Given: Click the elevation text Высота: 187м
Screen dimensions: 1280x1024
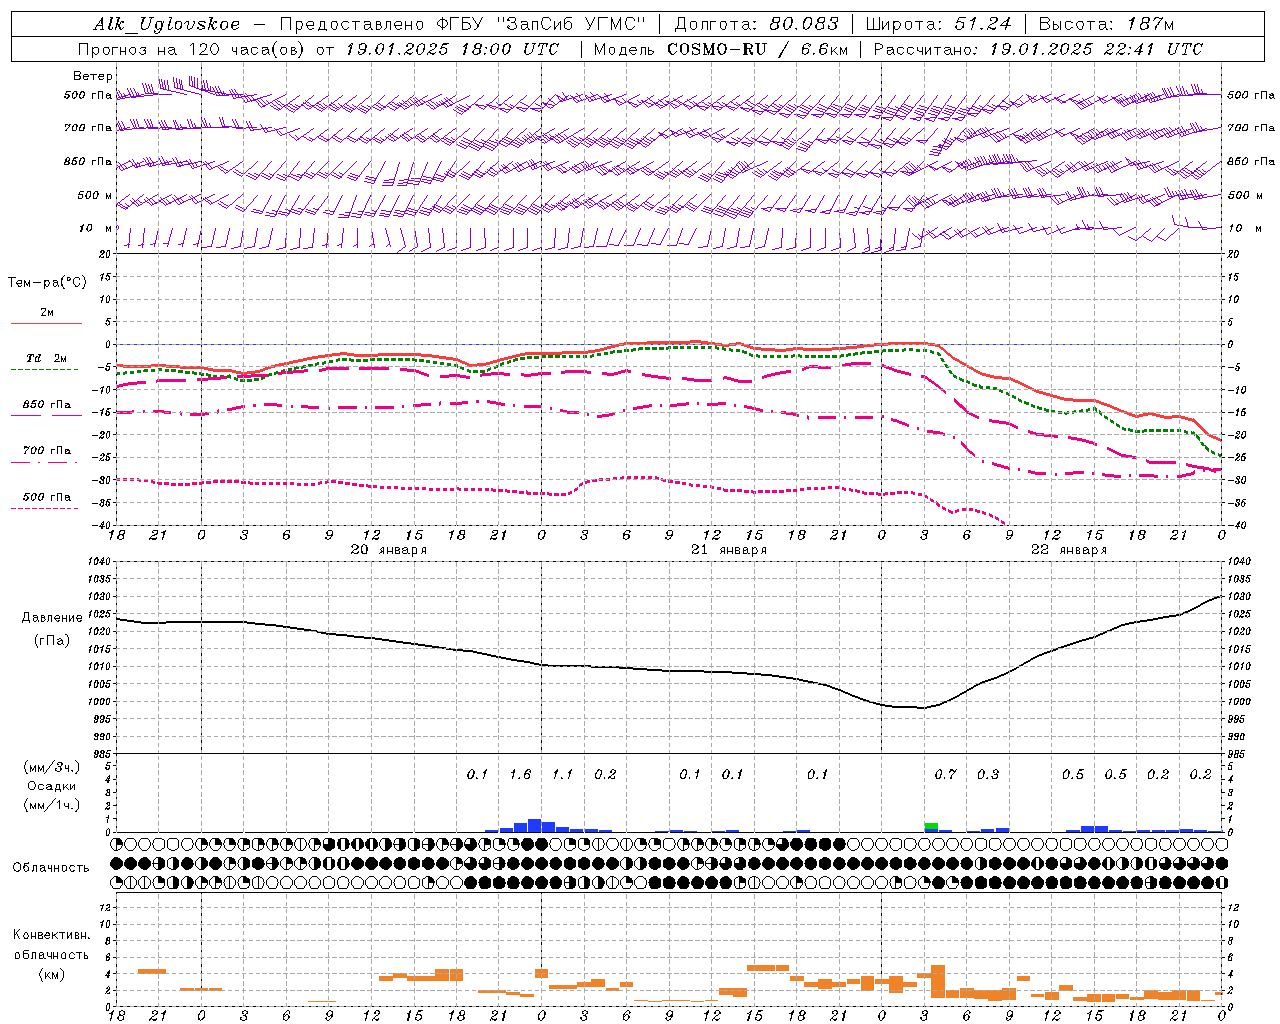Looking at the screenshot, I should click(1106, 24).
